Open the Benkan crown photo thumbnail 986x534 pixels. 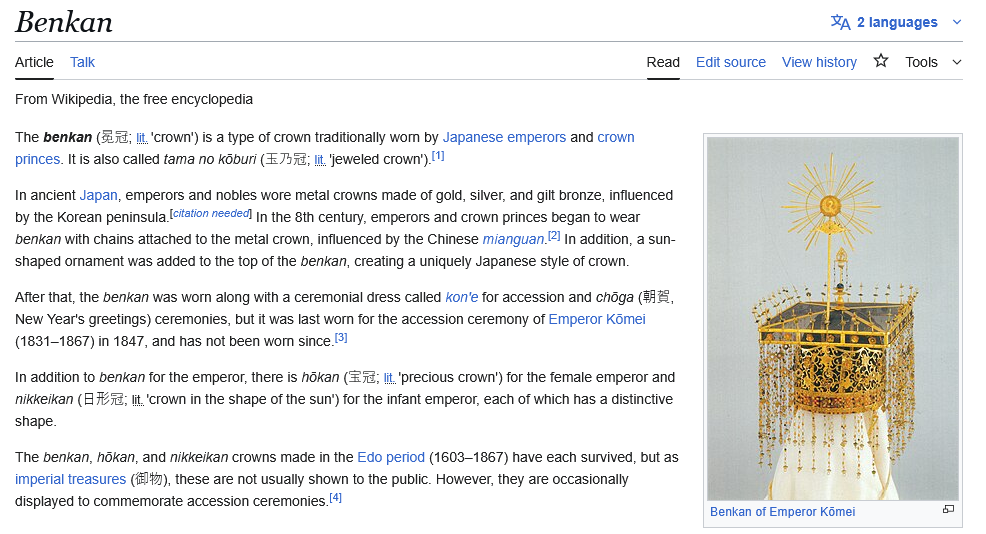coord(833,318)
